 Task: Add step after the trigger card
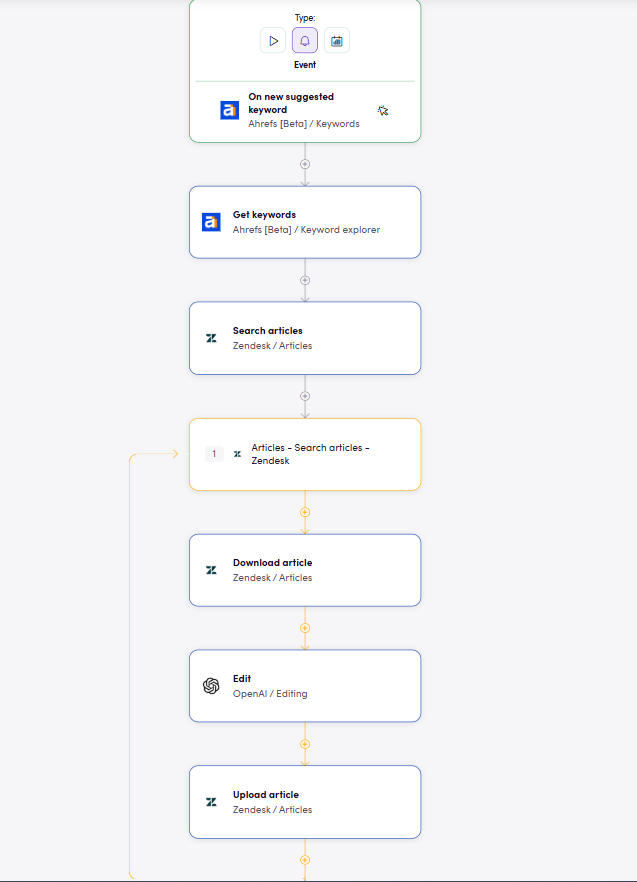tap(305, 164)
